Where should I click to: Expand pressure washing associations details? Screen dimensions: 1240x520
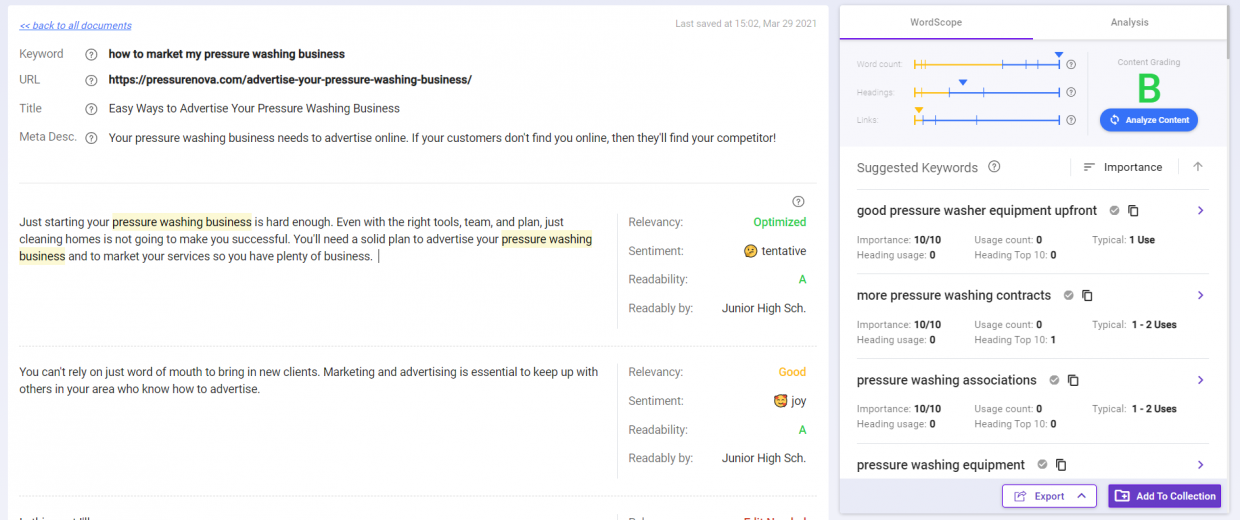coord(1200,380)
